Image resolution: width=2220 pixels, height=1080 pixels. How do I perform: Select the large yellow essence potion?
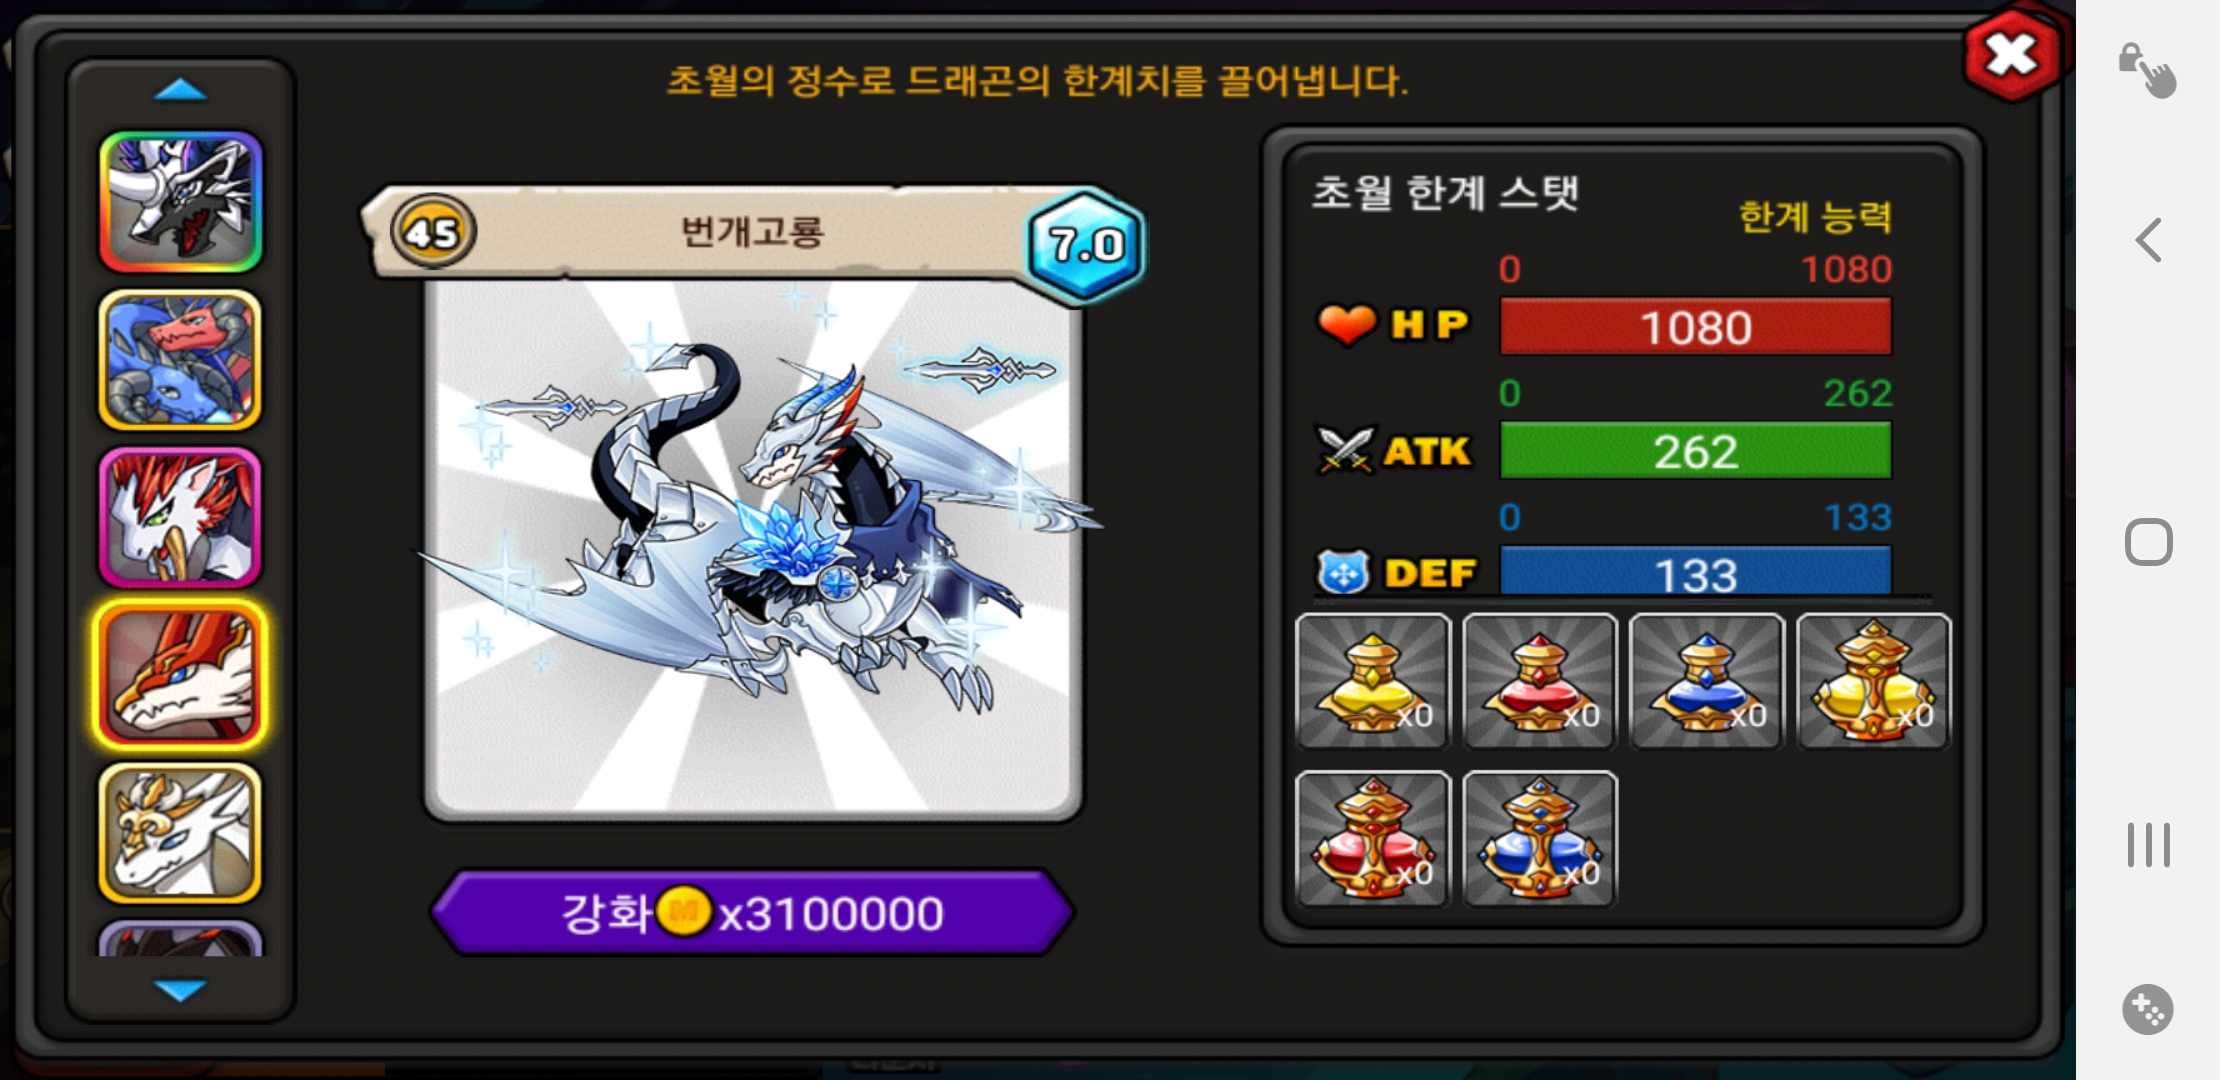(1874, 681)
